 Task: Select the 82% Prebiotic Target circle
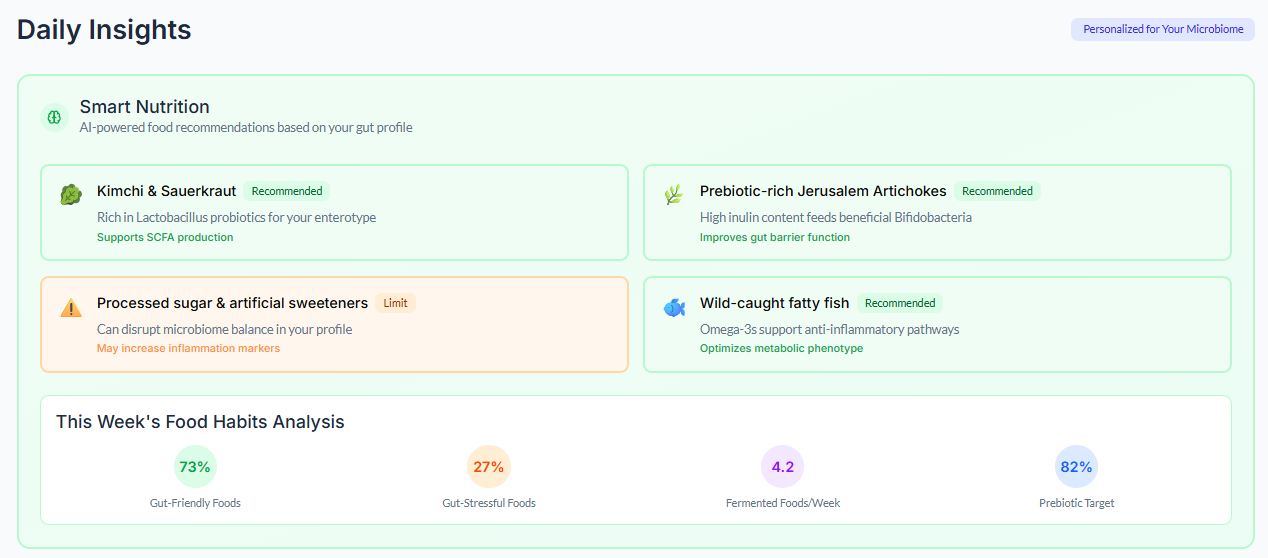coord(1077,466)
